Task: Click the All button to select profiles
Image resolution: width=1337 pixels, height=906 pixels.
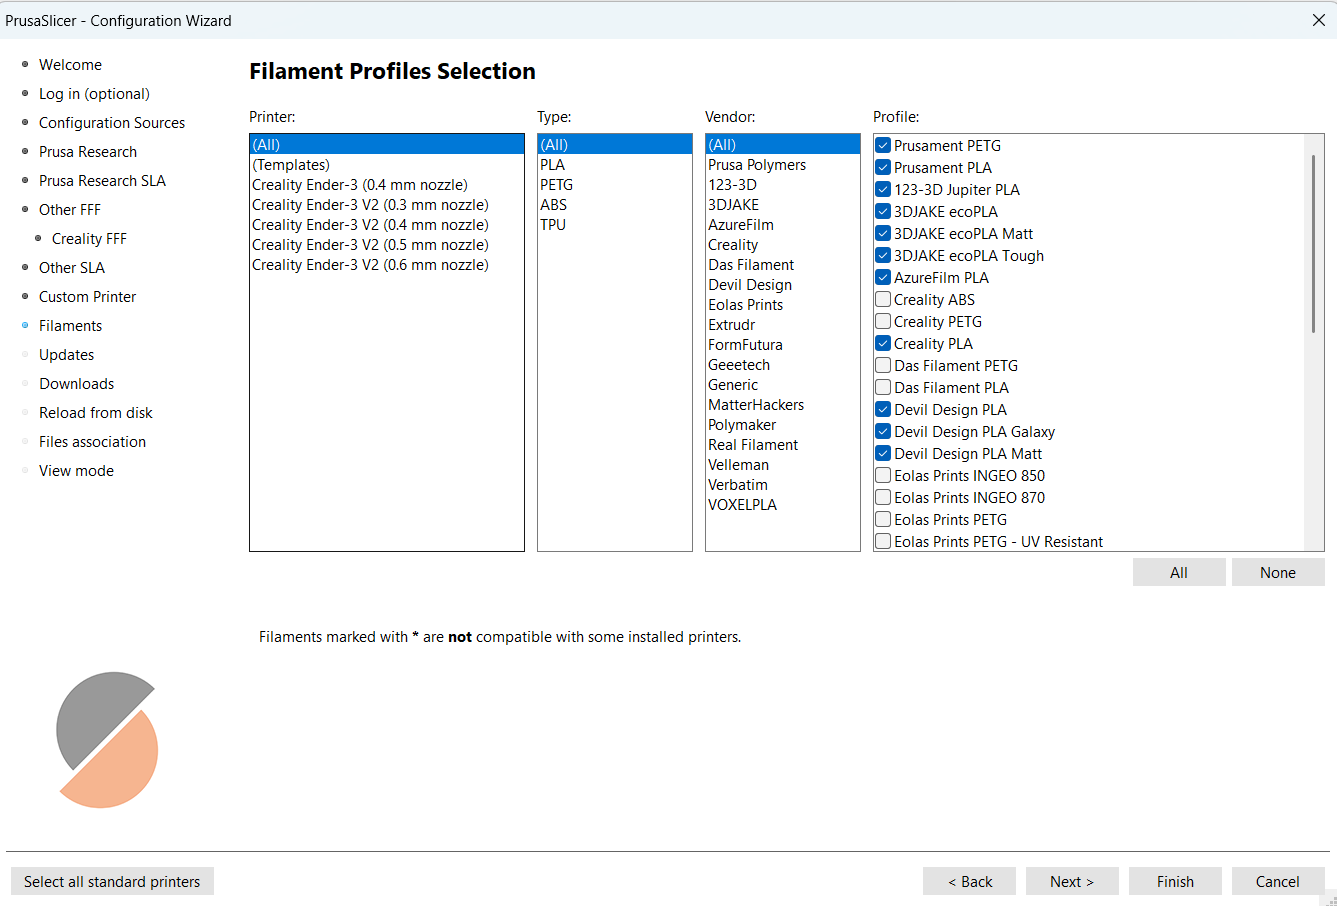Action: click(1178, 573)
